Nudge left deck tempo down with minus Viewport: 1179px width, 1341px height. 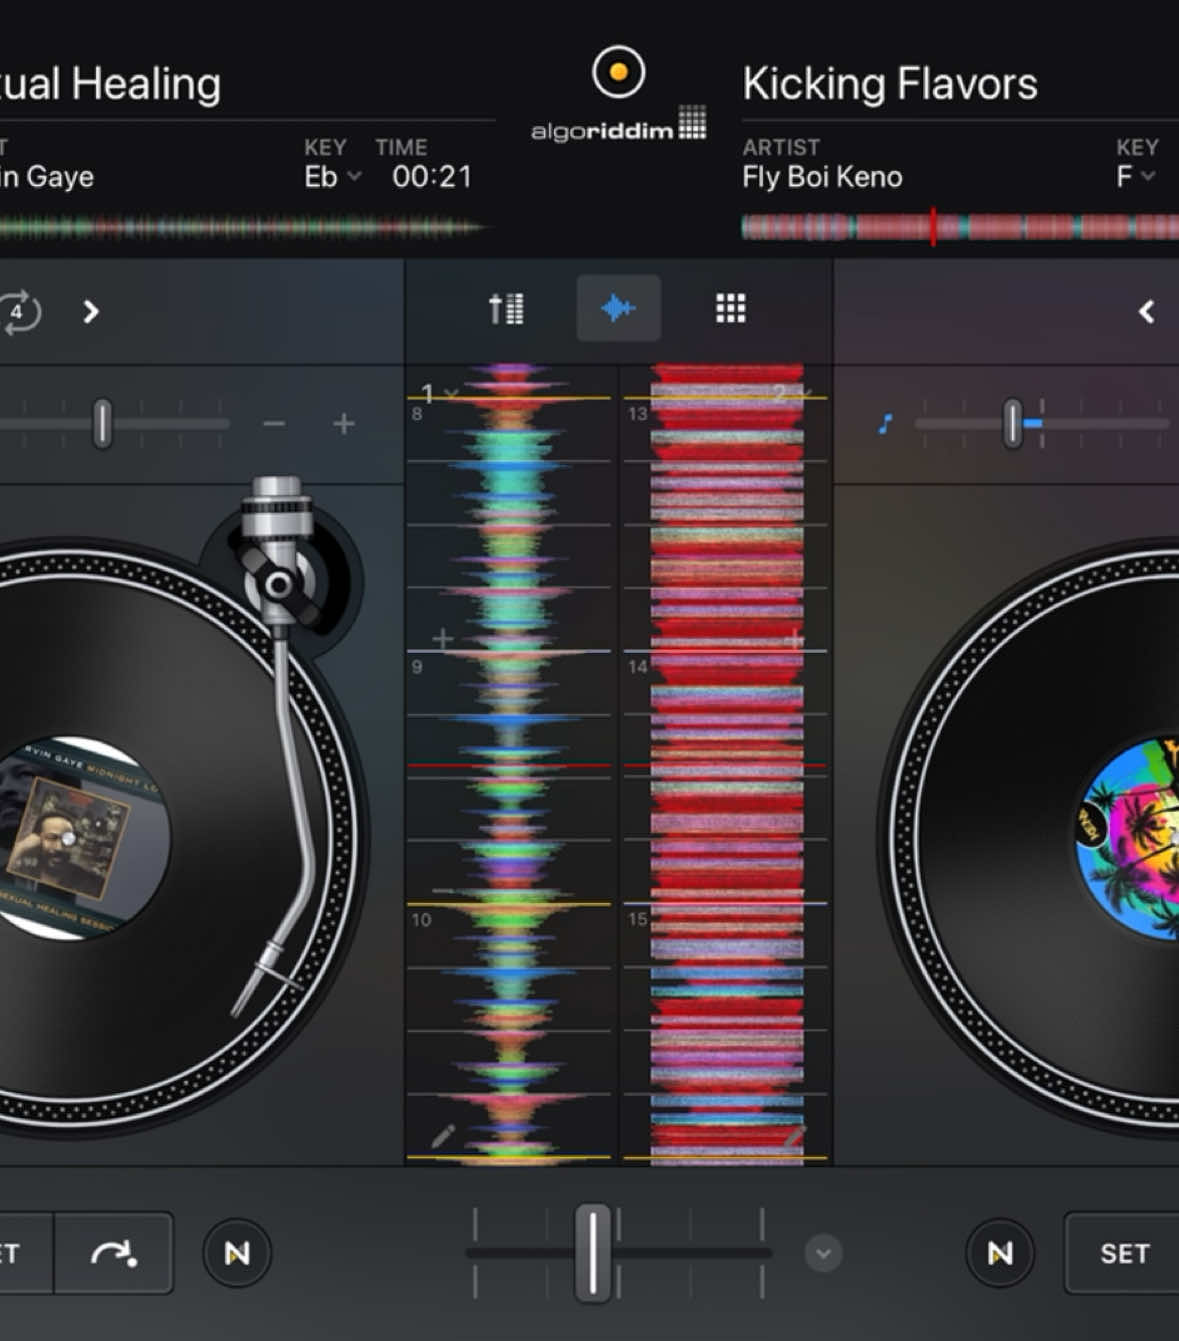coord(274,424)
